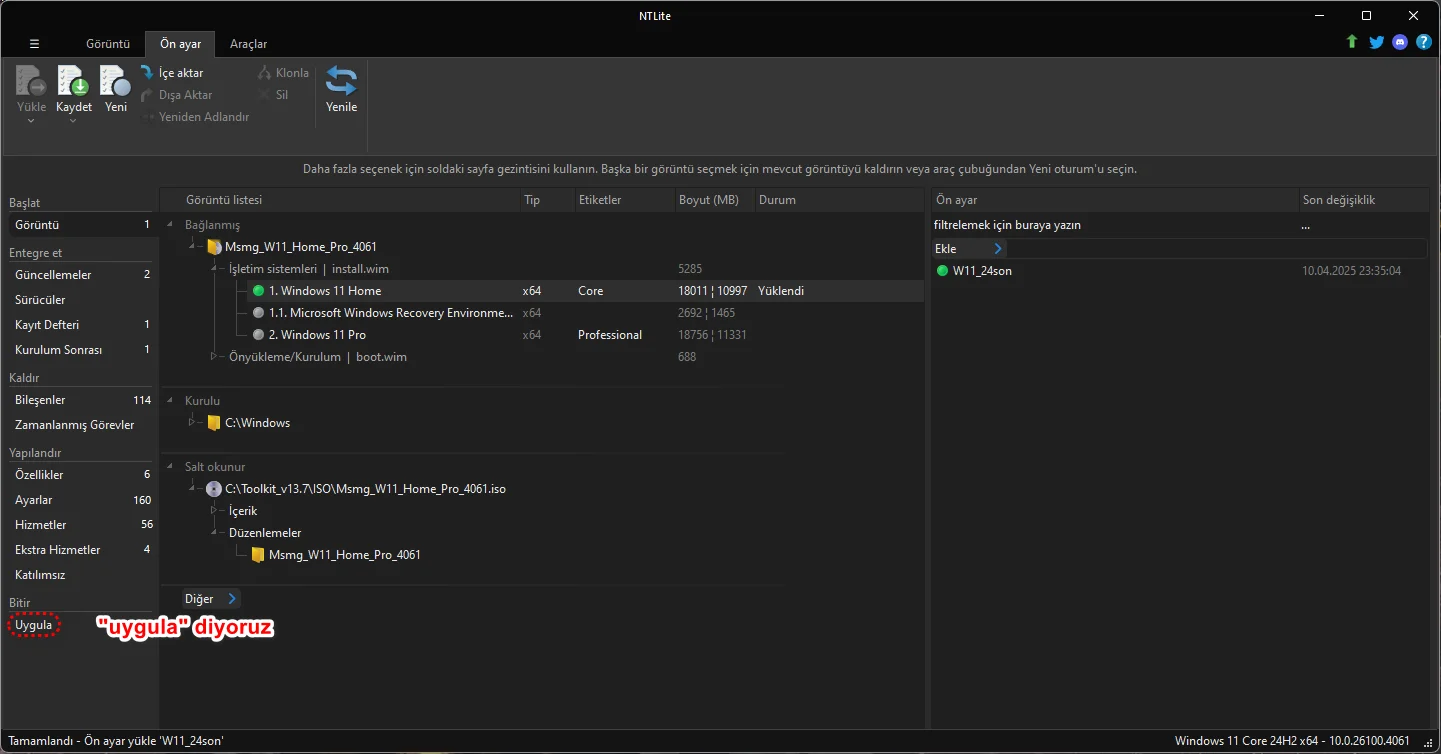
Task: Click the blue help question icon
Action: point(1424,42)
